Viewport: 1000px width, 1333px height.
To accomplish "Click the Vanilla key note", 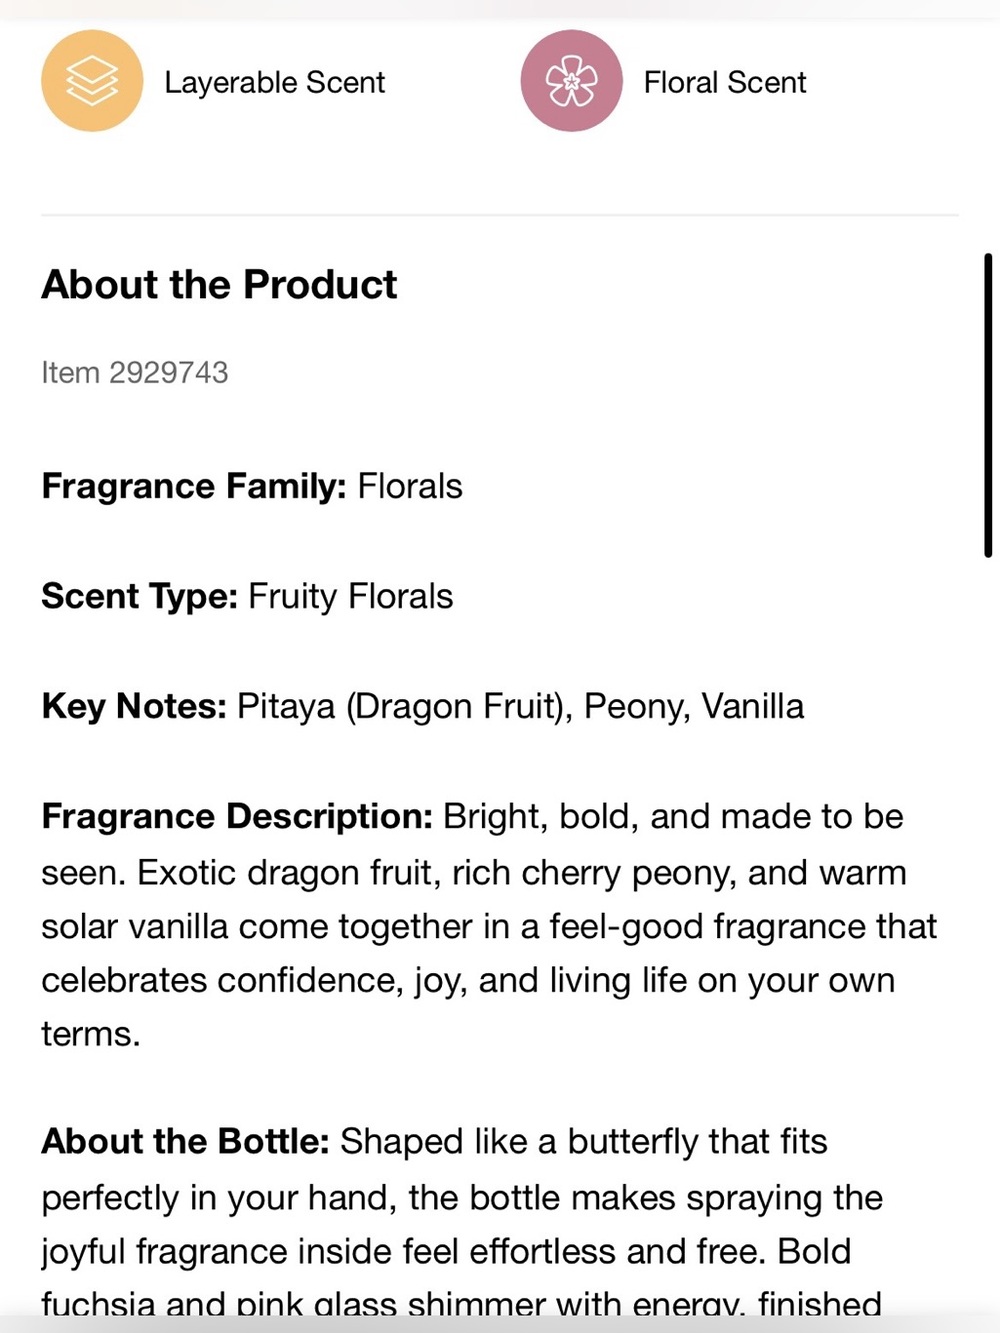I will tap(753, 707).
